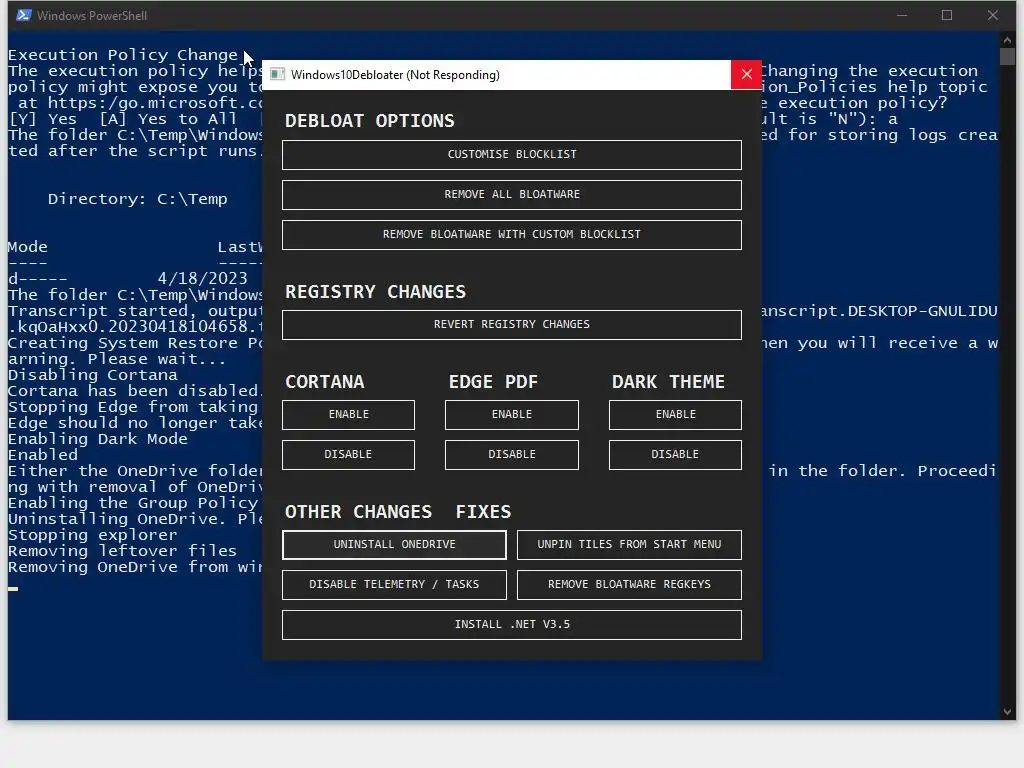Disable Edge PDF
This screenshot has width=1024, height=768.
click(511, 455)
